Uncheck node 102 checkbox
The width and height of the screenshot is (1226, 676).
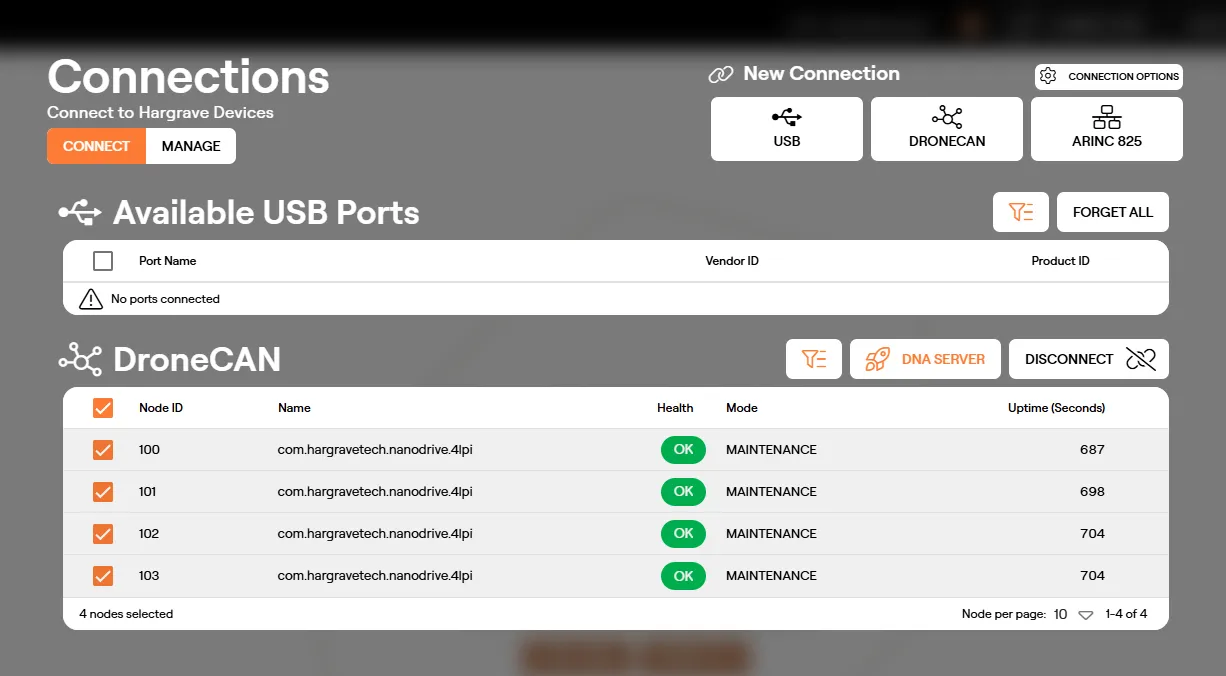(x=103, y=534)
